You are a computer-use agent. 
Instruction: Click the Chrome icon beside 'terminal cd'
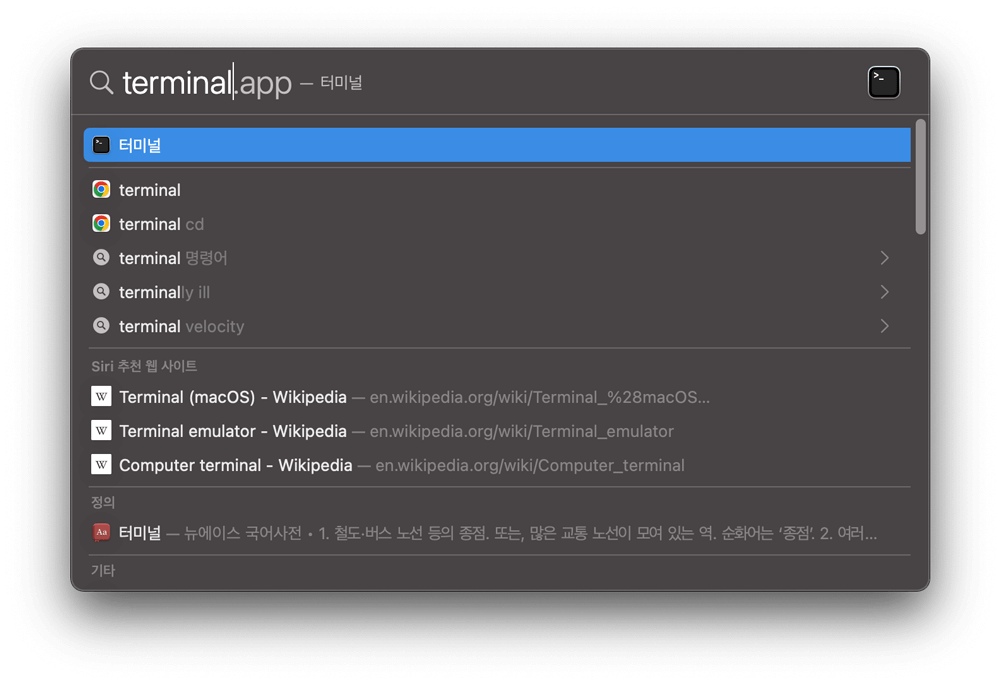pyautogui.click(x=101, y=223)
